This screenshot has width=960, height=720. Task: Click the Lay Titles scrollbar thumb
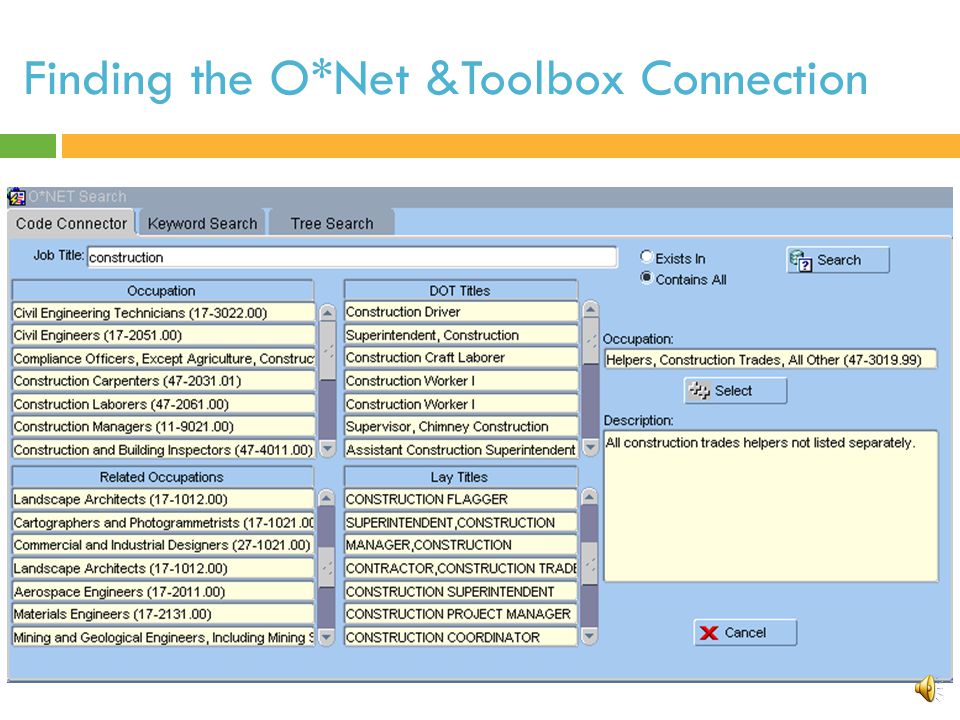click(589, 564)
